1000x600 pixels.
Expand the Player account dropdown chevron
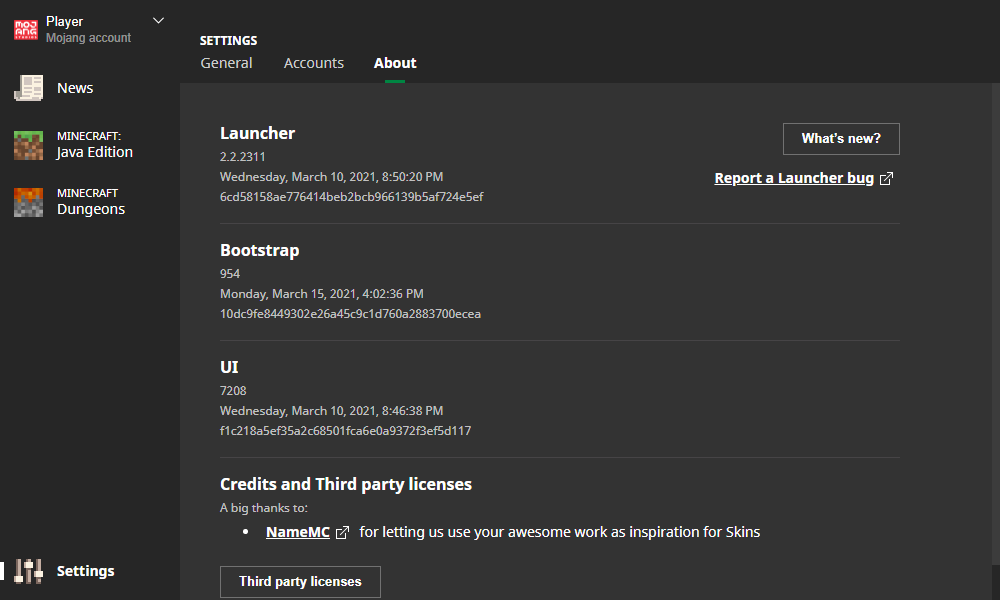click(x=158, y=20)
